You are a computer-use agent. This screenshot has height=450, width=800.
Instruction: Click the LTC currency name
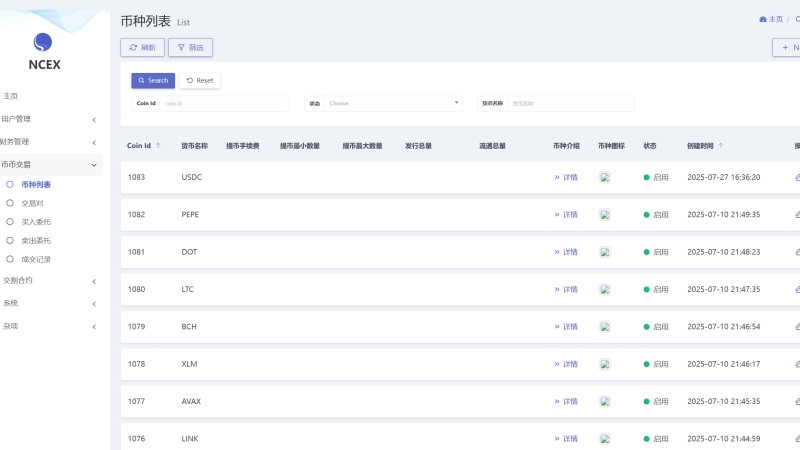(x=187, y=289)
